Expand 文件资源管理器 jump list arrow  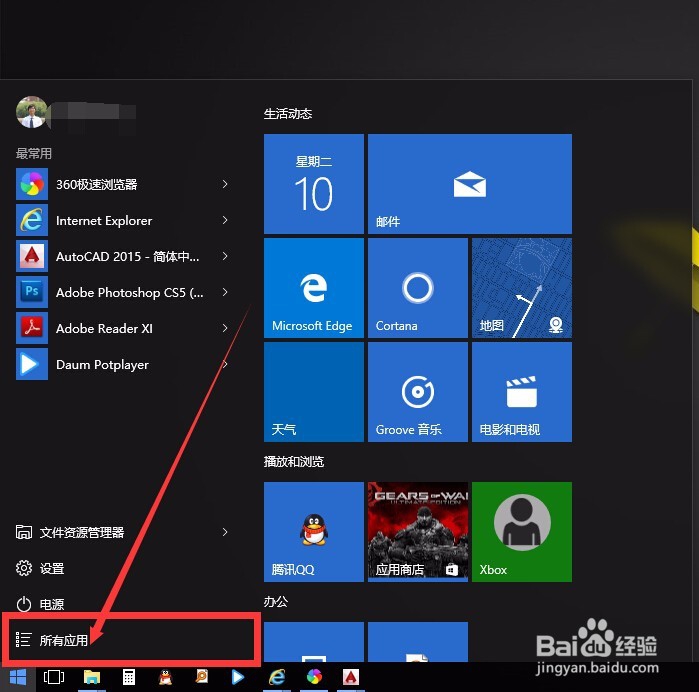tap(225, 532)
